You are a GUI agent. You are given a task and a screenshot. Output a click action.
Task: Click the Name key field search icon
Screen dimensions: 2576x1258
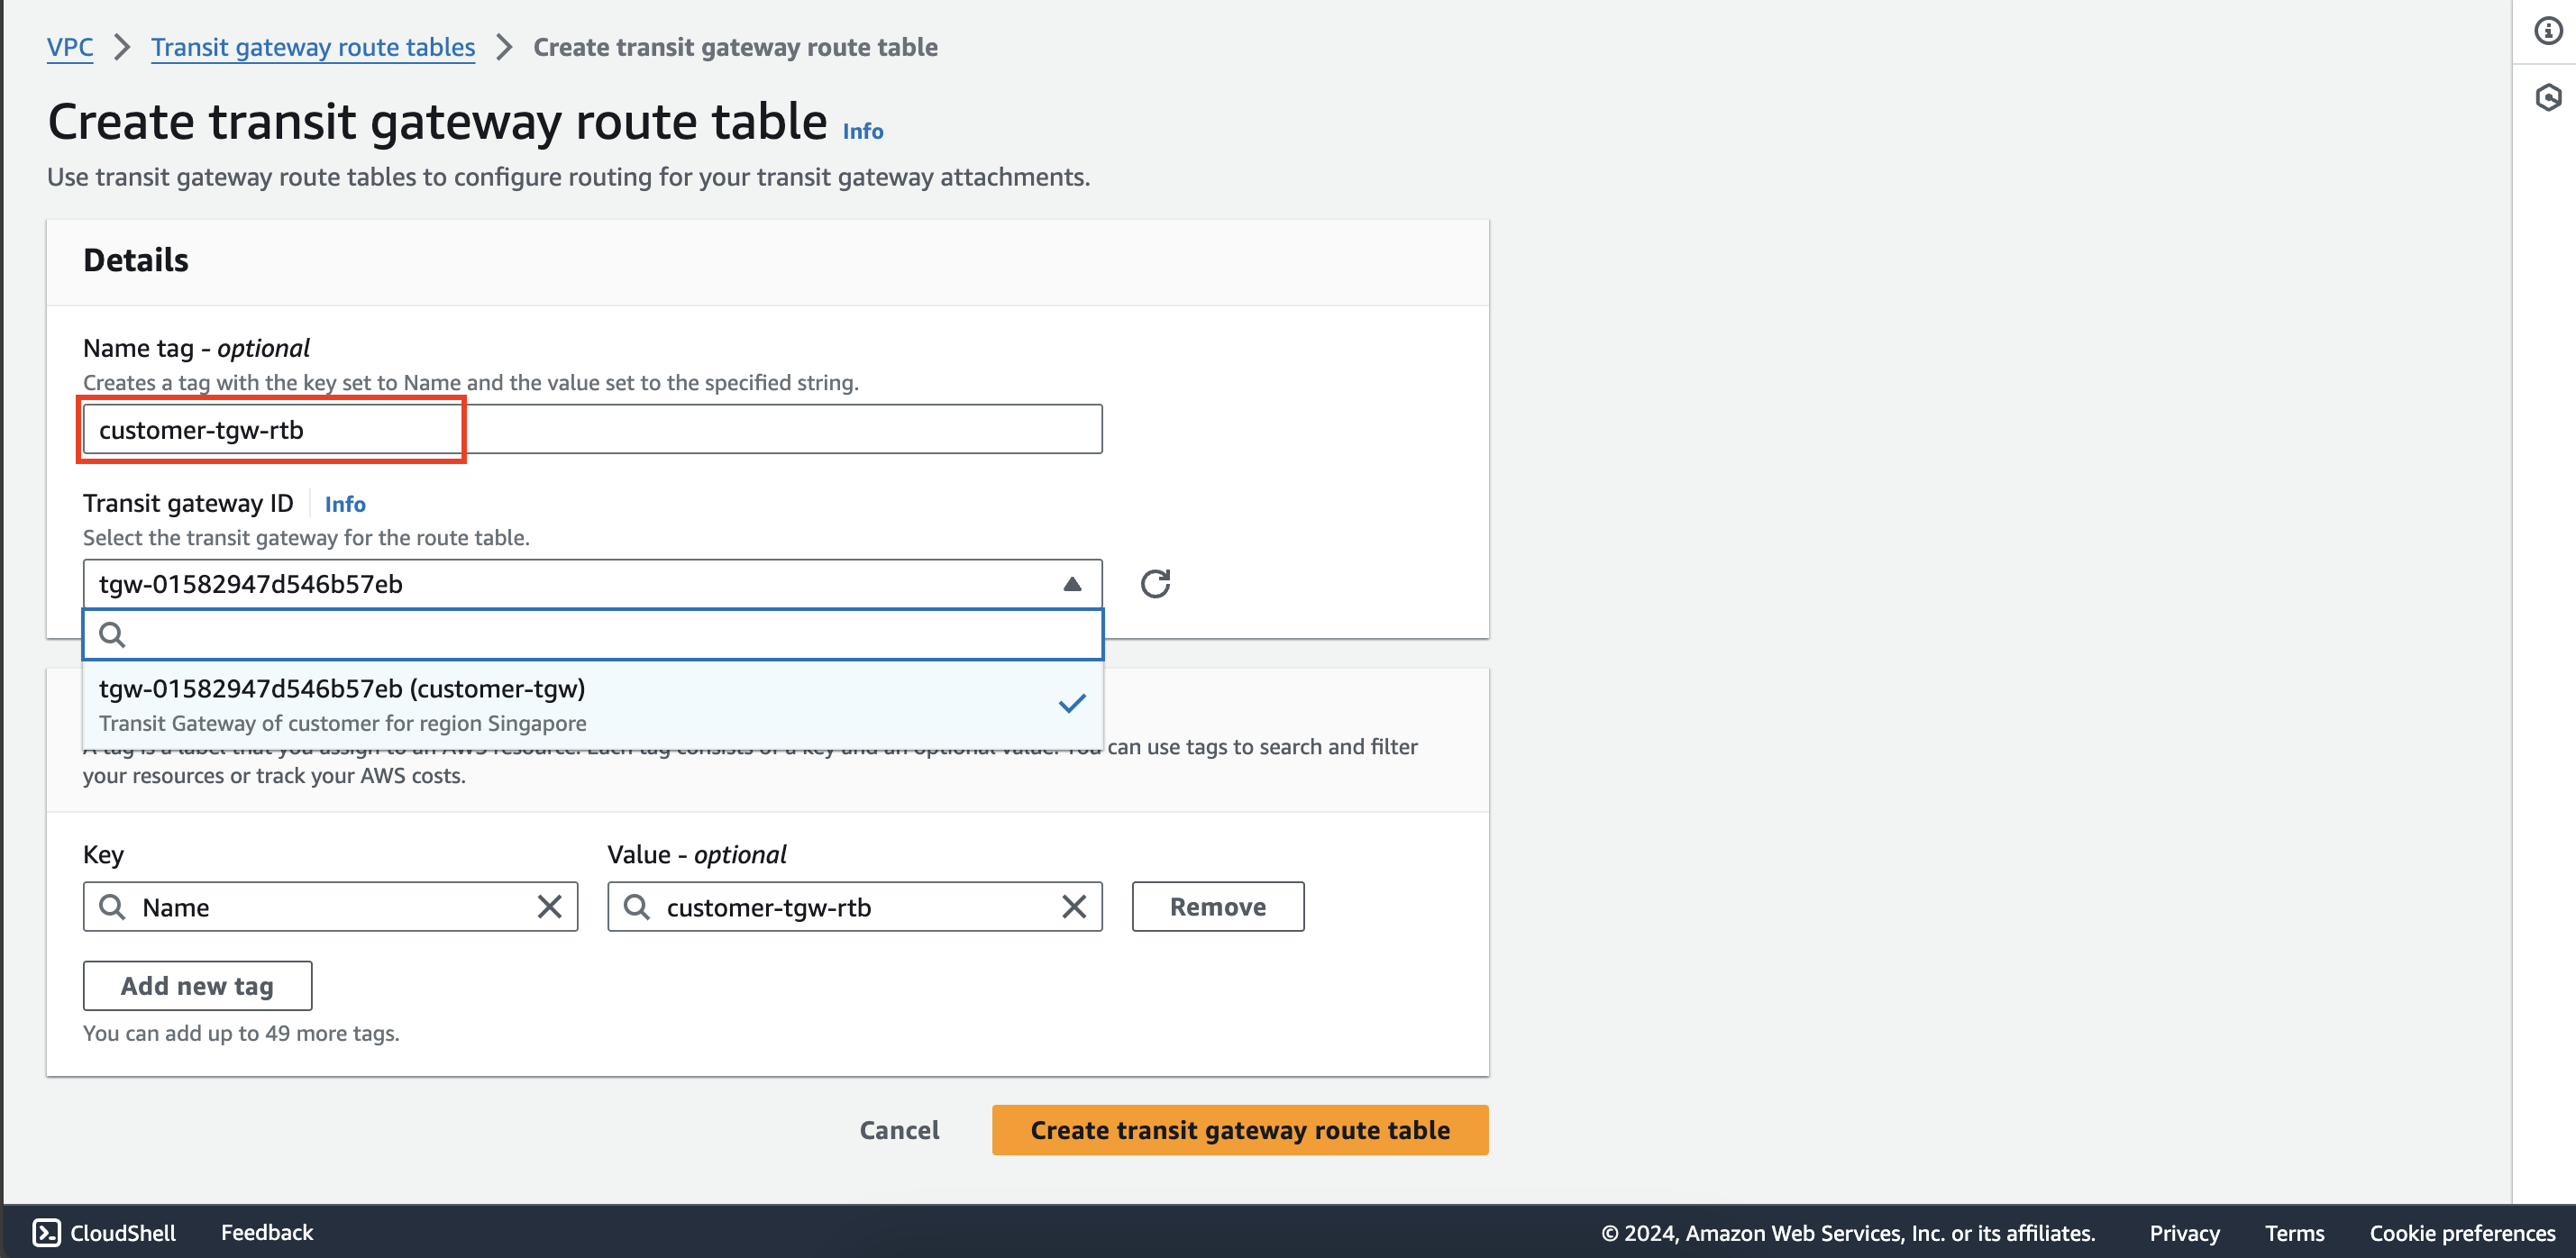[114, 905]
